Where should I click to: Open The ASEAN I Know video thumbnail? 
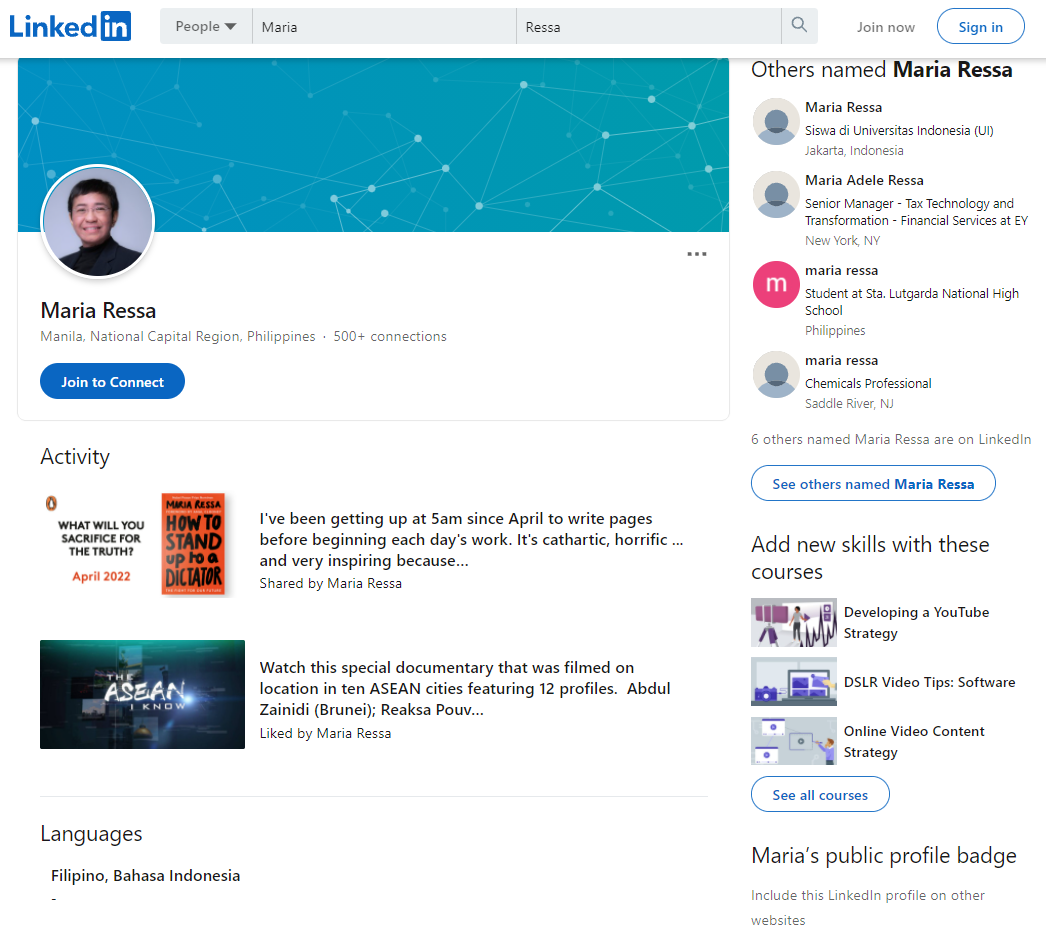coord(142,694)
